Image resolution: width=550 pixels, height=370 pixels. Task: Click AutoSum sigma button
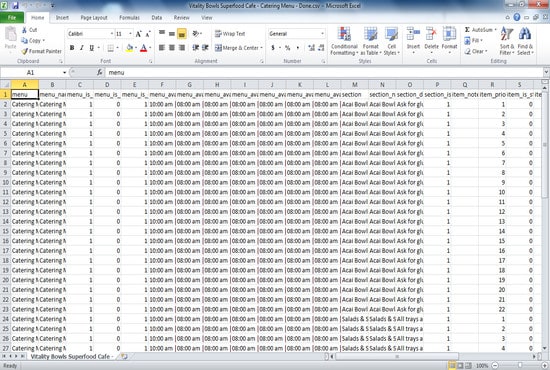[x=478, y=30]
